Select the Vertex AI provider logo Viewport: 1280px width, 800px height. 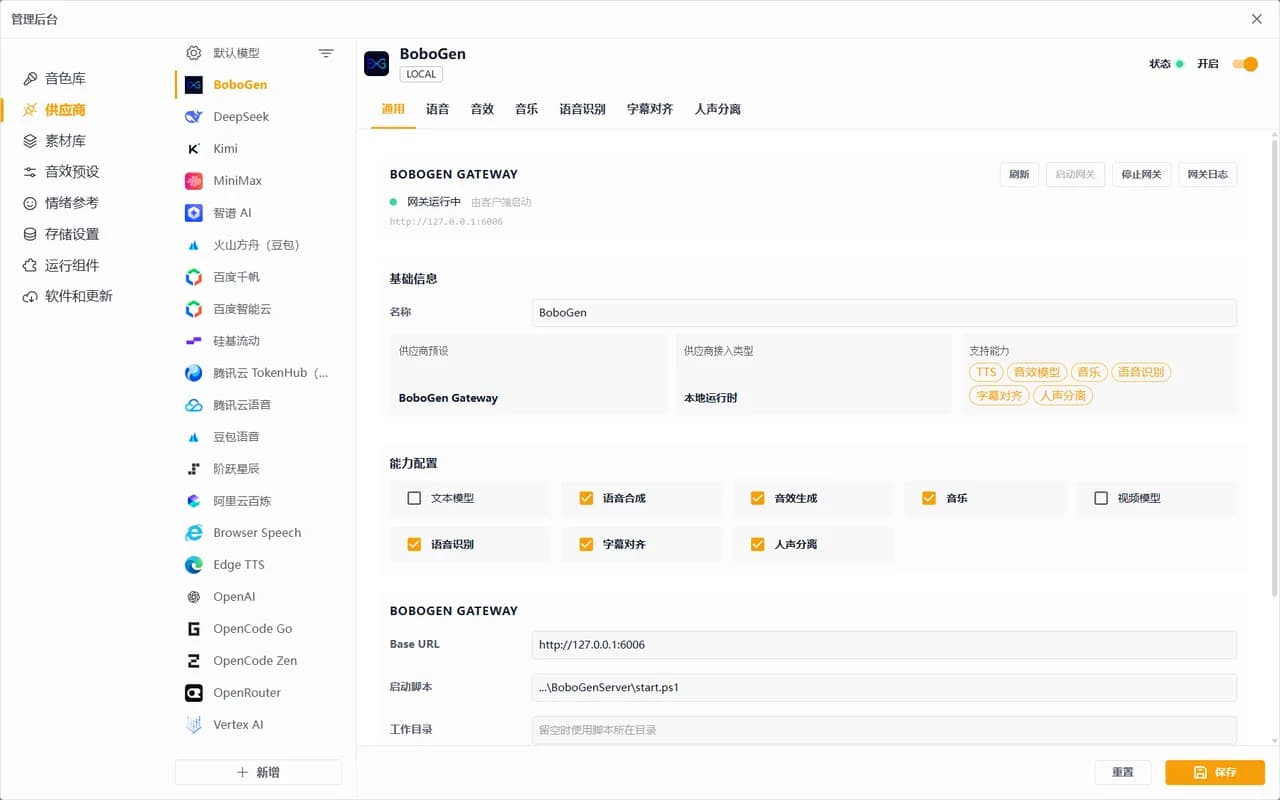(x=194, y=725)
